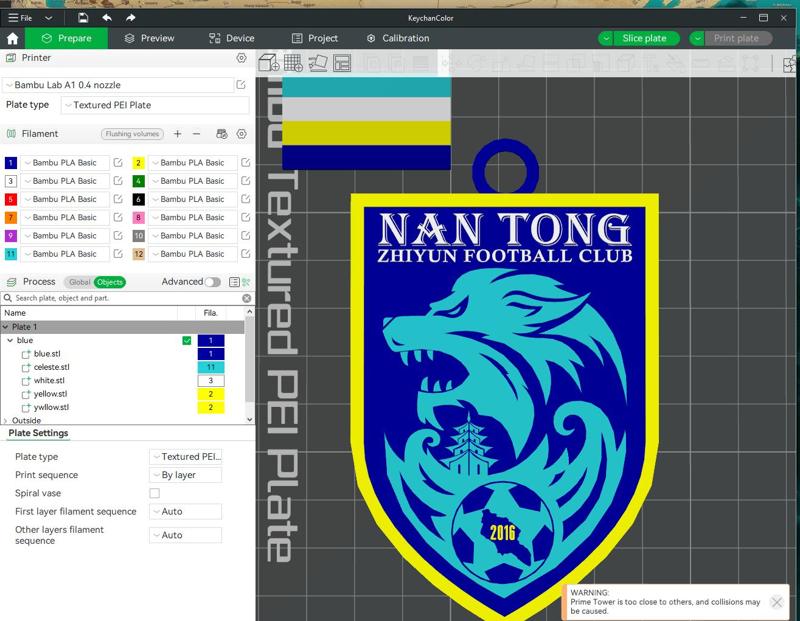Open the Bambu Lab A1 printer dropdown

118,85
